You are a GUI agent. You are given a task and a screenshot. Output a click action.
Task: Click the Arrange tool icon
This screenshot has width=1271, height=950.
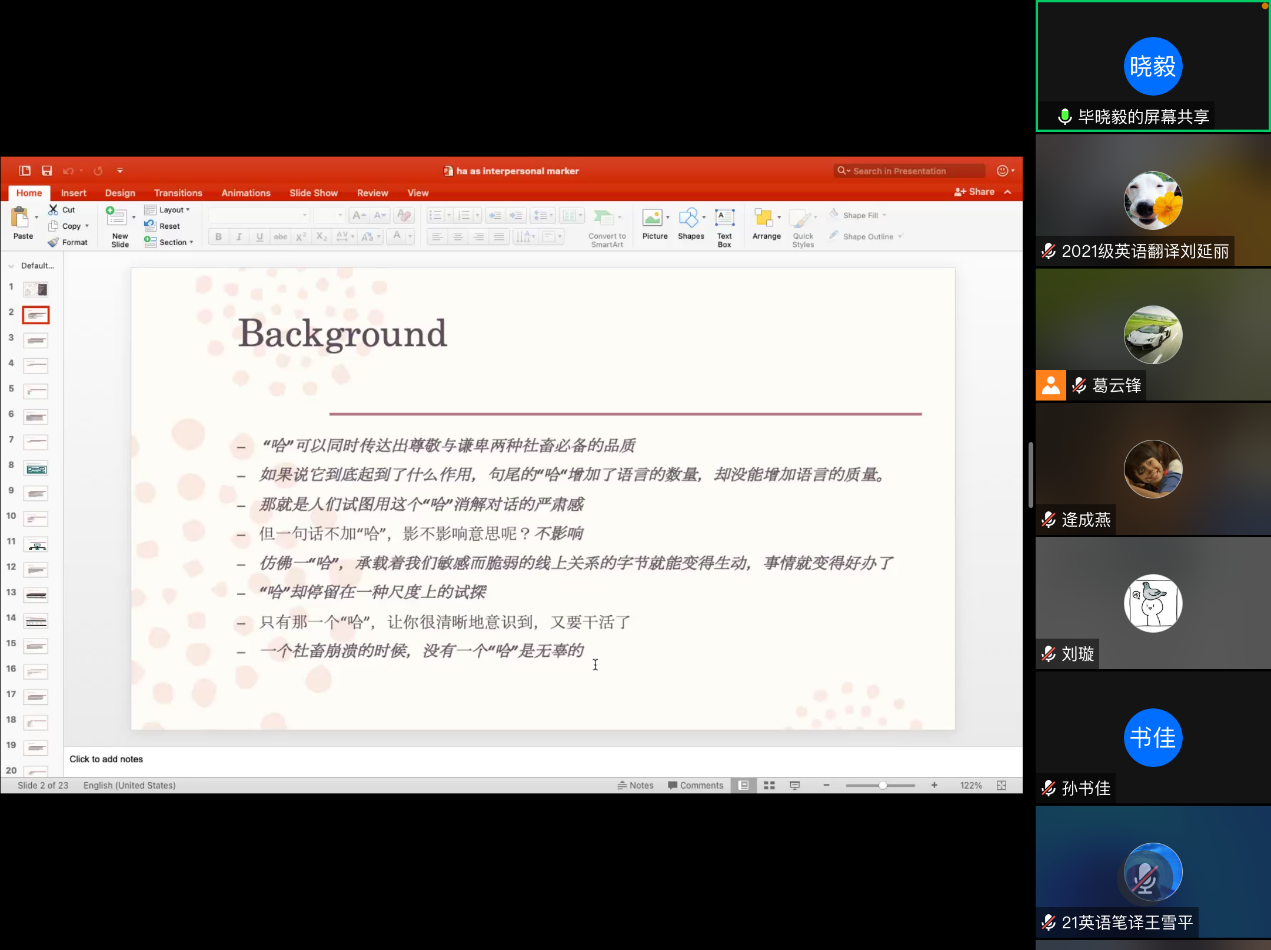coord(765,219)
